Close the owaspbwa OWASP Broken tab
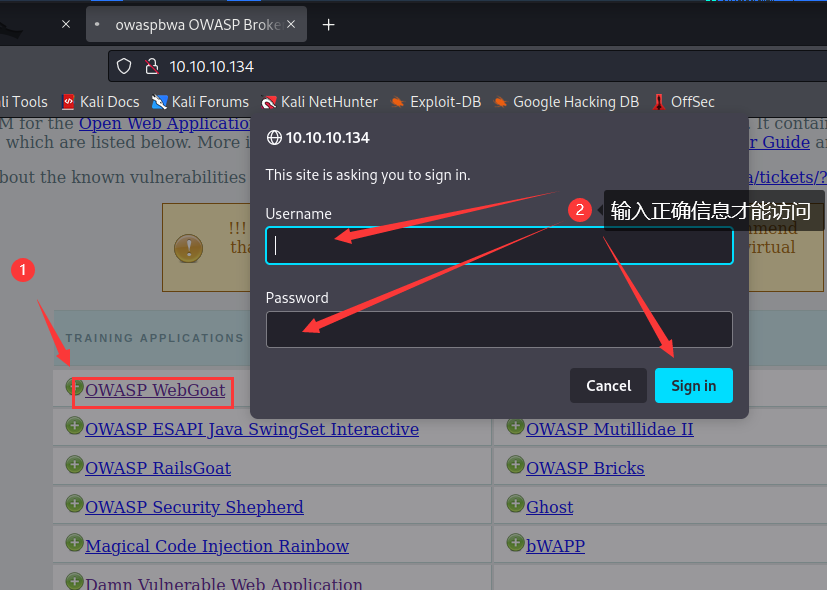Viewport: 827px width, 590px height. pyautogui.click(x=291, y=24)
